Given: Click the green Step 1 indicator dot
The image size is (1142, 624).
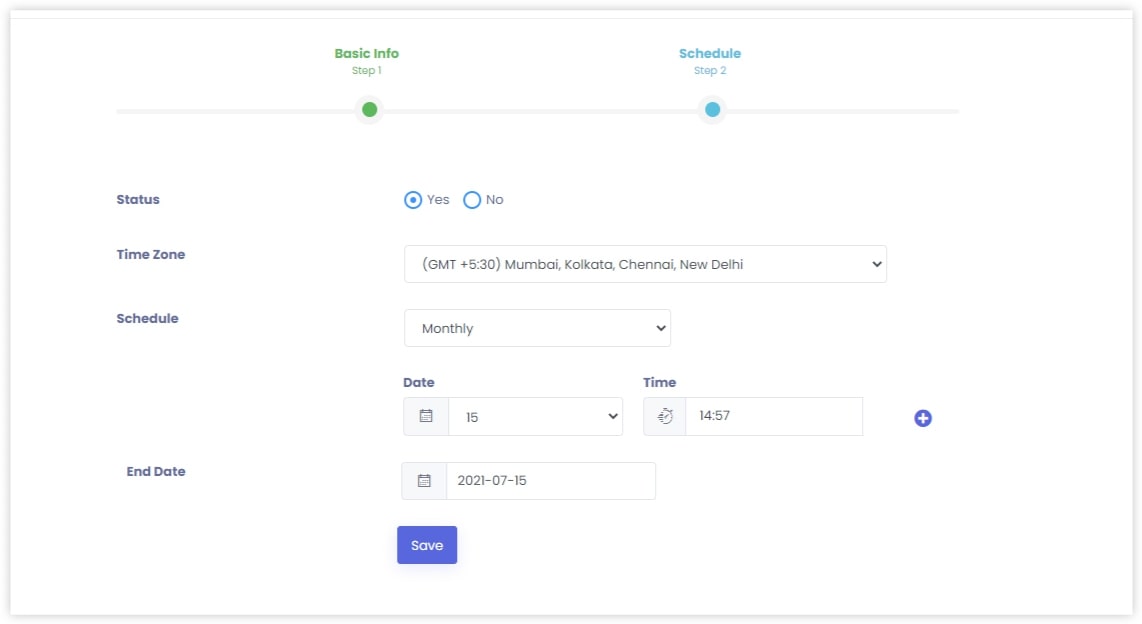Looking at the screenshot, I should 368,109.
